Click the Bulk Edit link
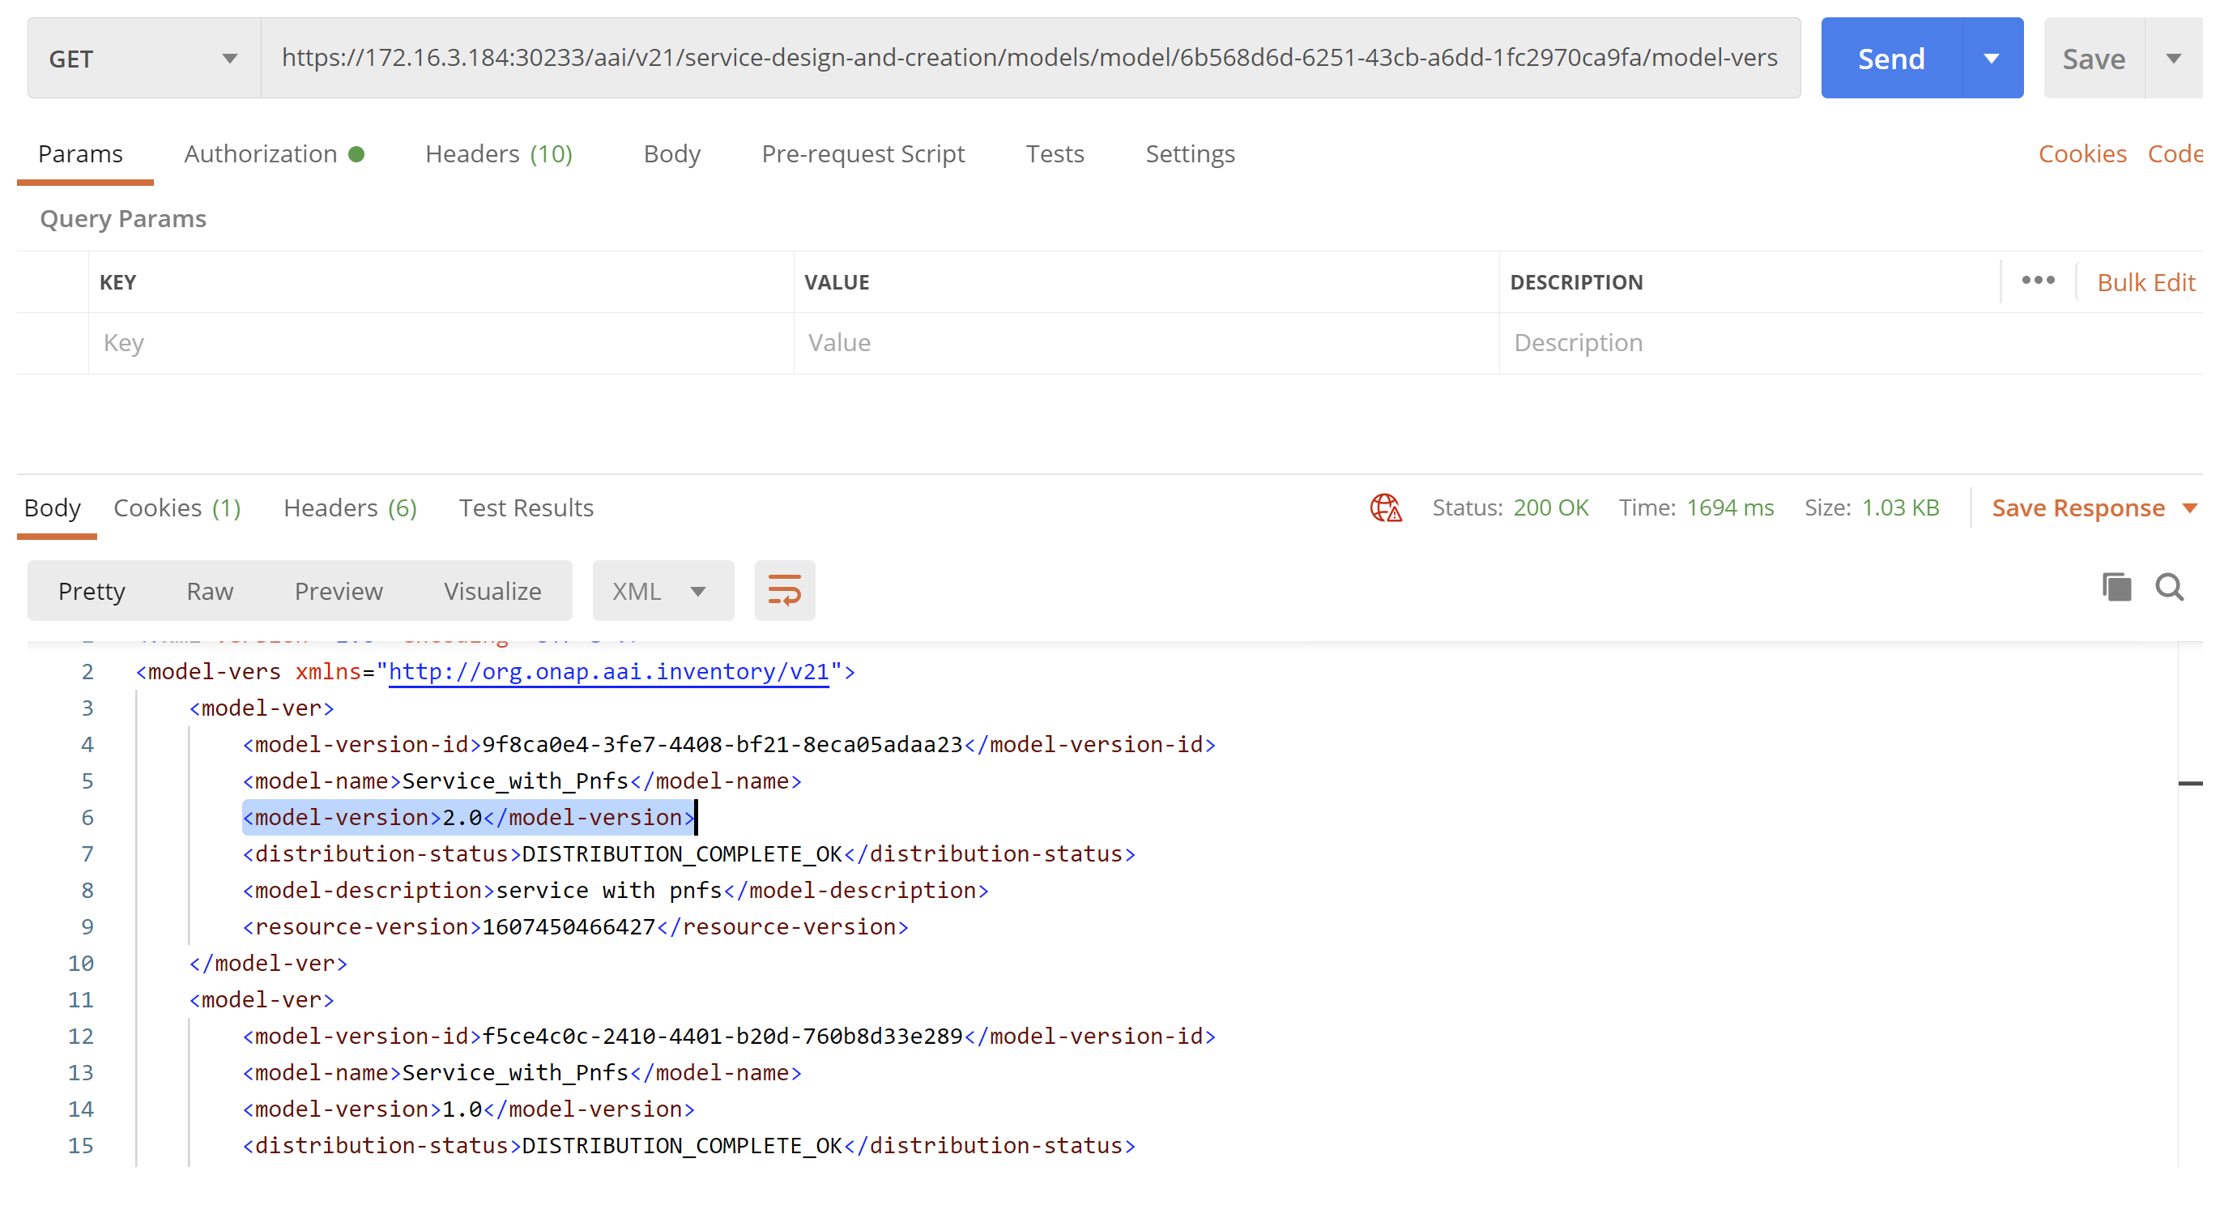The image size is (2213, 1206). pyautogui.click(x=2146, y=282)
